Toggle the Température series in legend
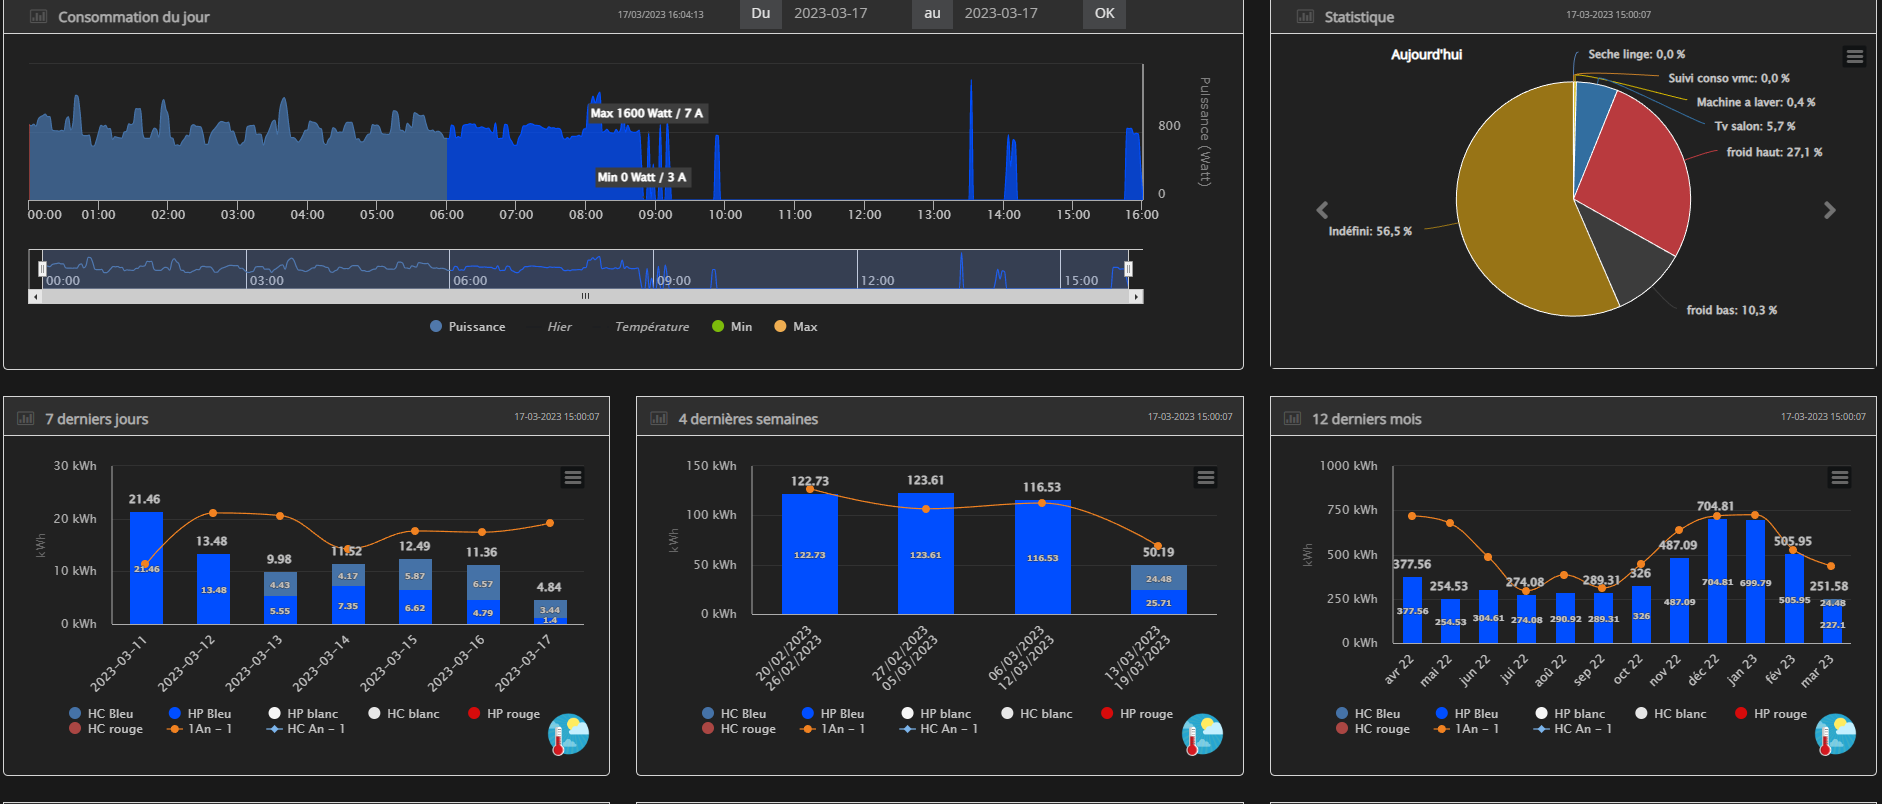This screenshot has width=1882, height=804. point(652,327)
